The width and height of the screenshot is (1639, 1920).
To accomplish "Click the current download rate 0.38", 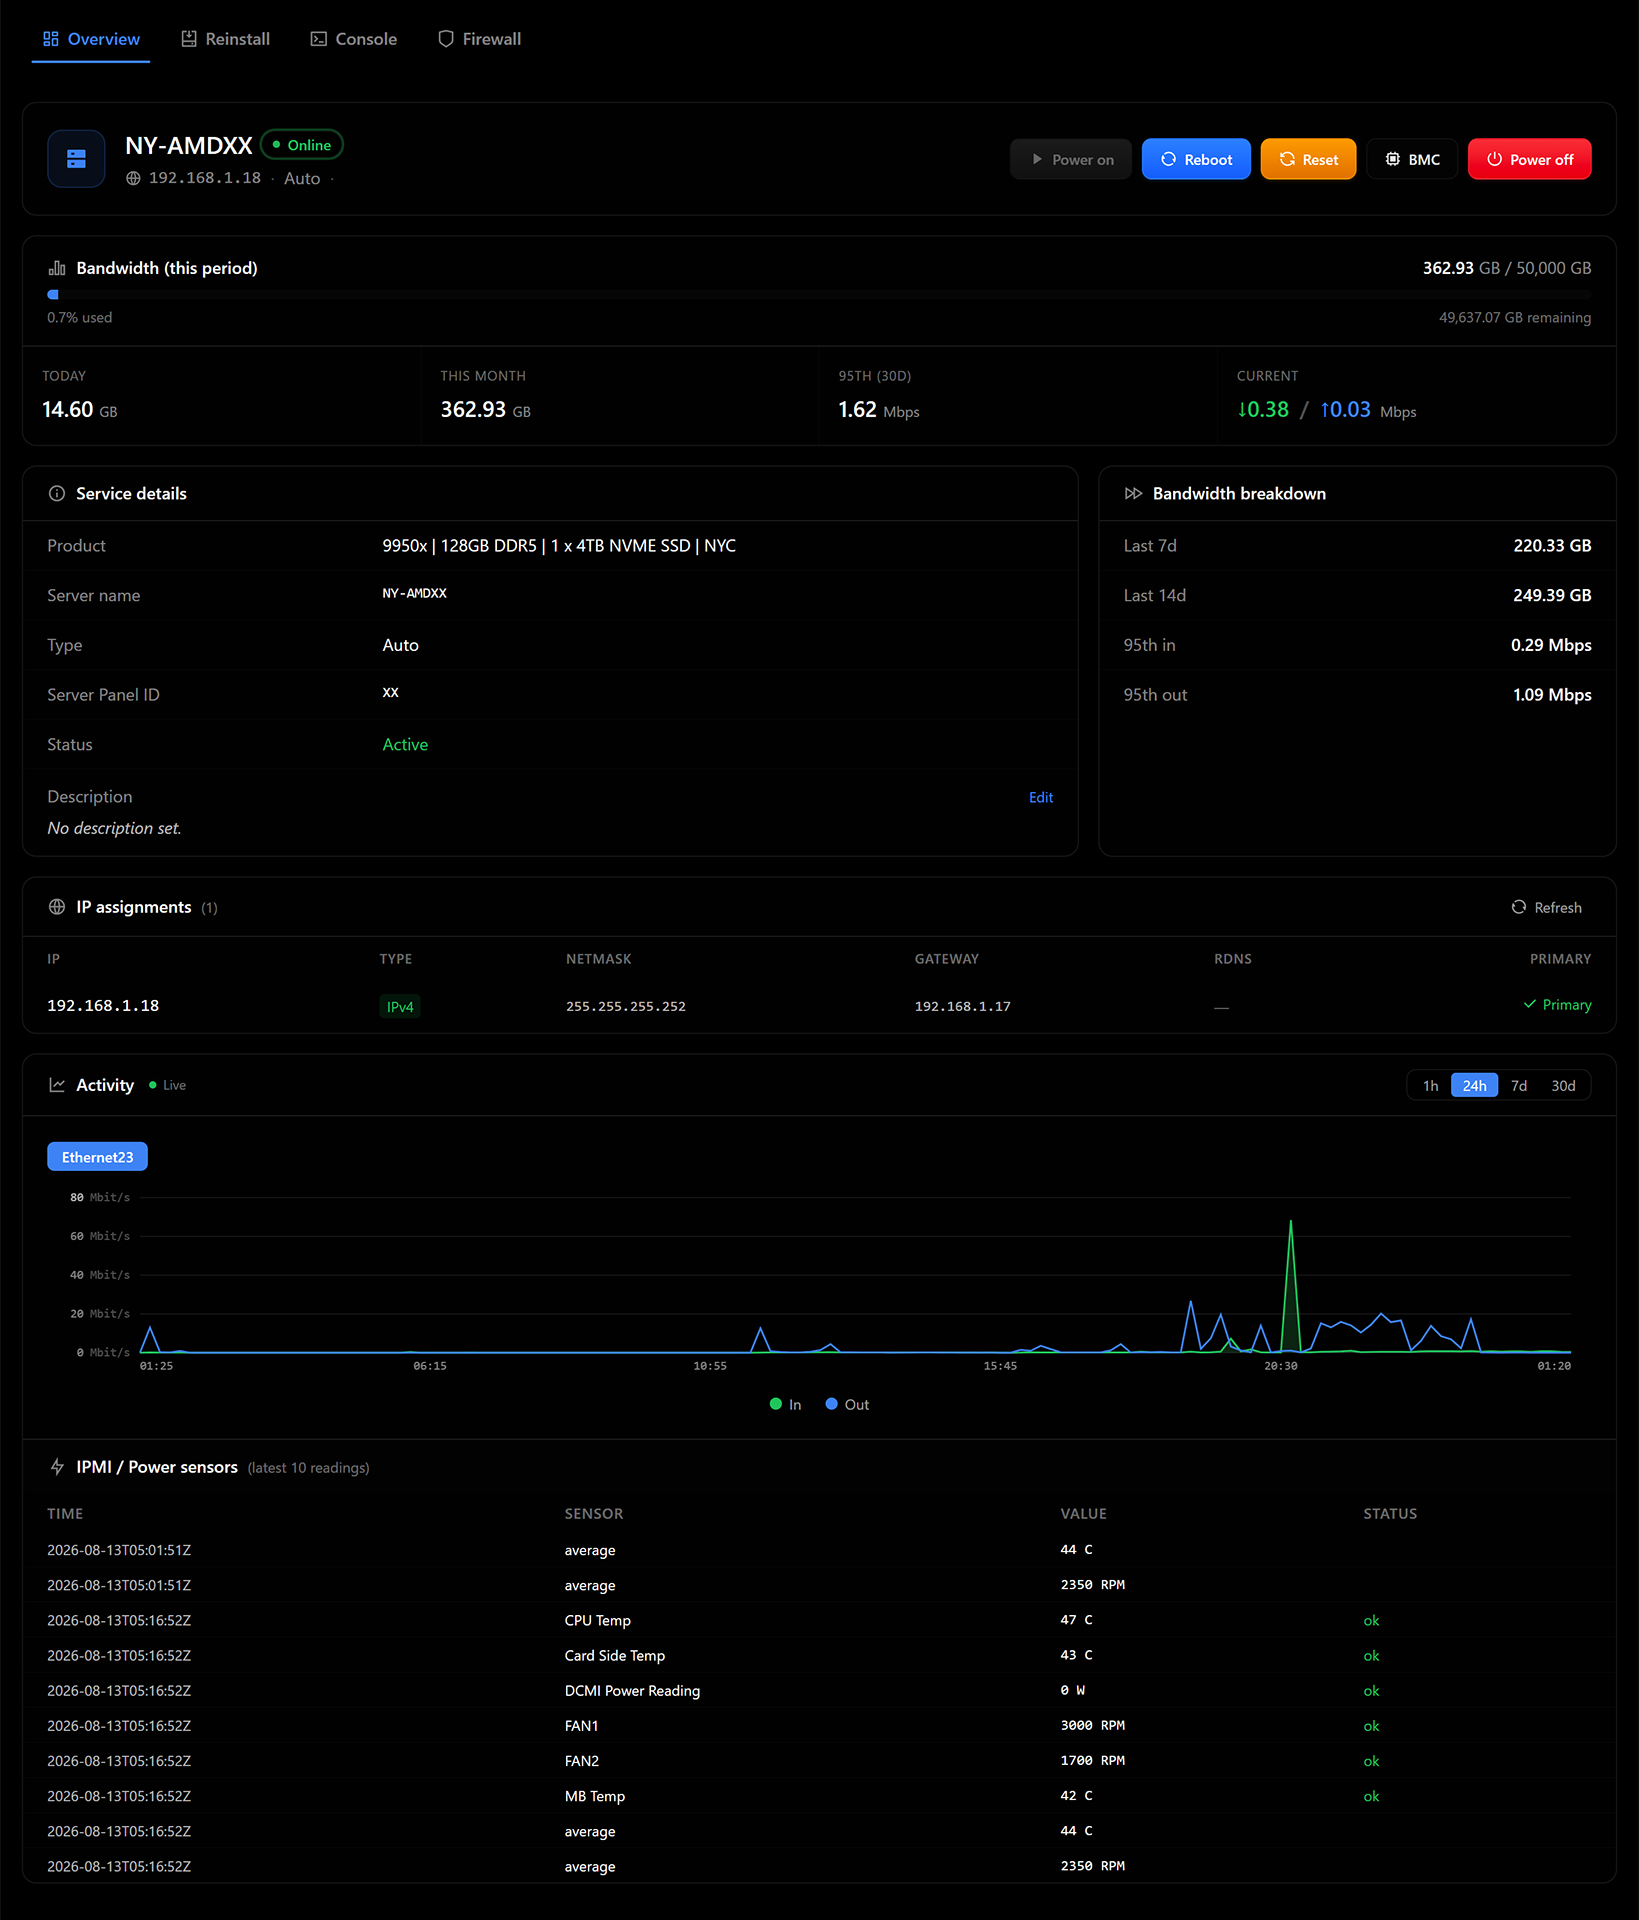I will click(1263, 410).
